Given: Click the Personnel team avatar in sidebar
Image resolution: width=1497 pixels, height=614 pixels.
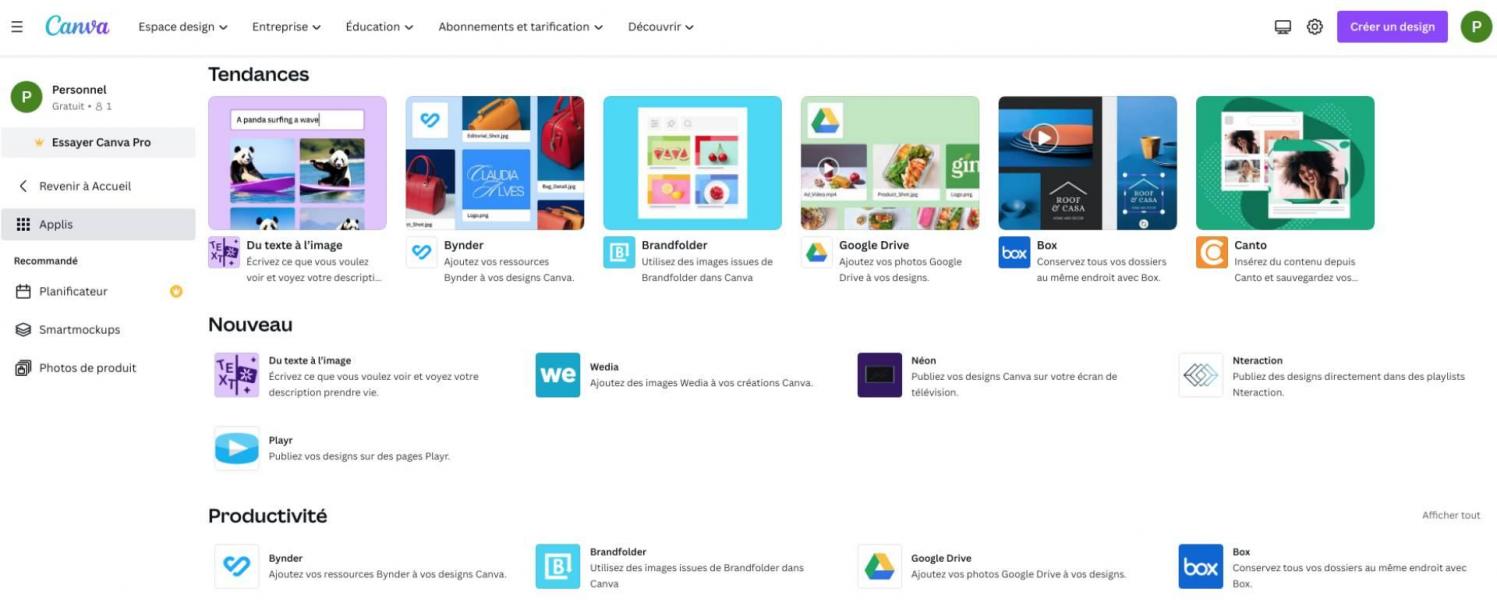Looking at the screenshot, I should click(26, 97).
